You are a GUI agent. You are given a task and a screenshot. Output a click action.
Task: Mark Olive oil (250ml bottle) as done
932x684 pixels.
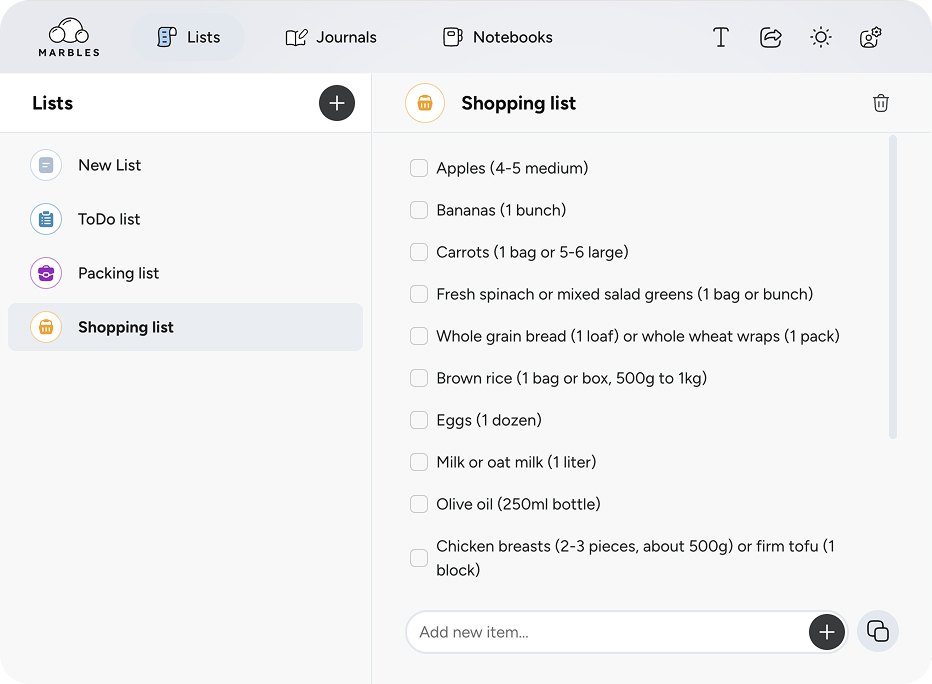(419, 504)
